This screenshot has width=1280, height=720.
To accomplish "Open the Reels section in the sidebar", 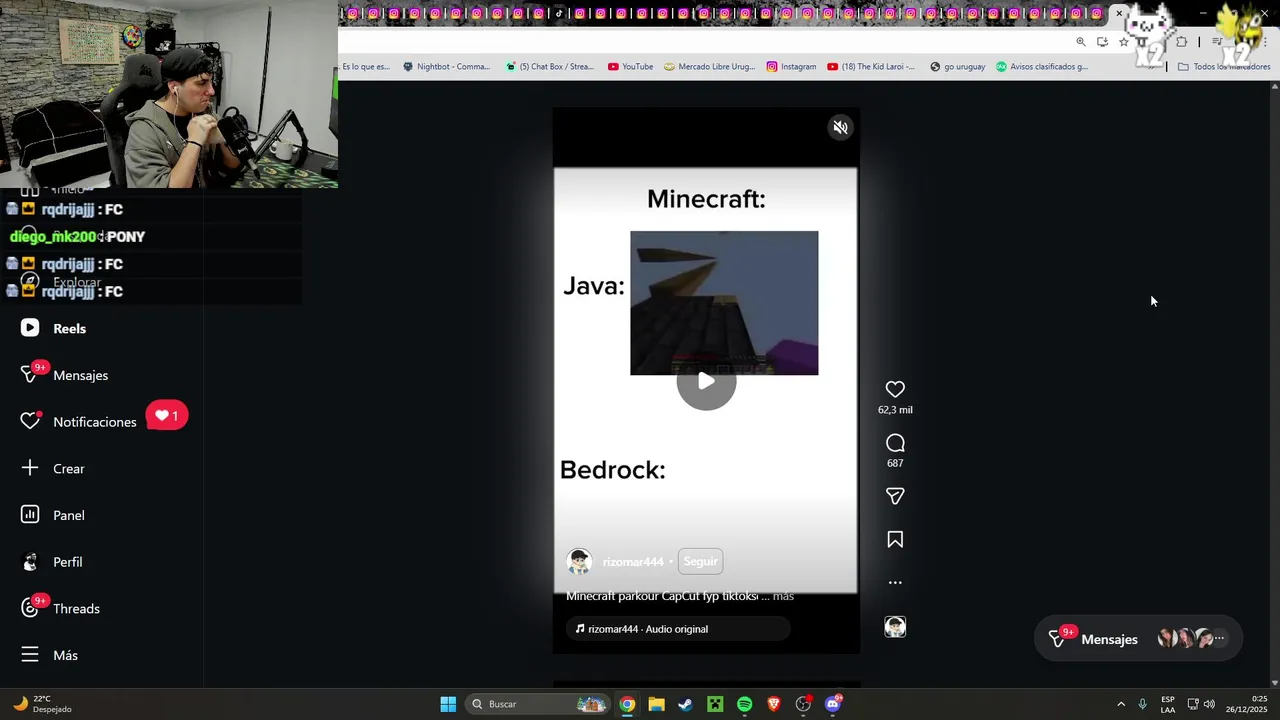I will [x=69, y=328].
